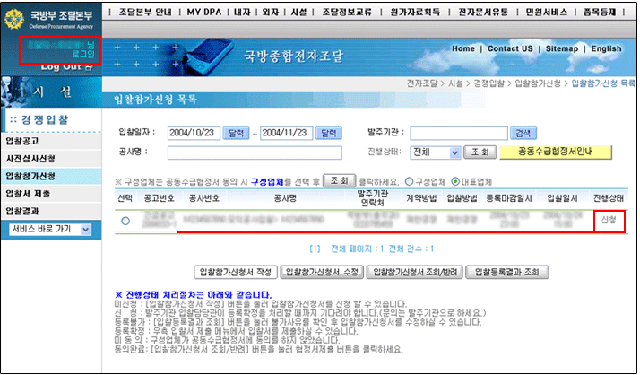This screenshot has width=640, height=375.
Task: Open the 외자 menu
Action: click(x=270, y=12)
